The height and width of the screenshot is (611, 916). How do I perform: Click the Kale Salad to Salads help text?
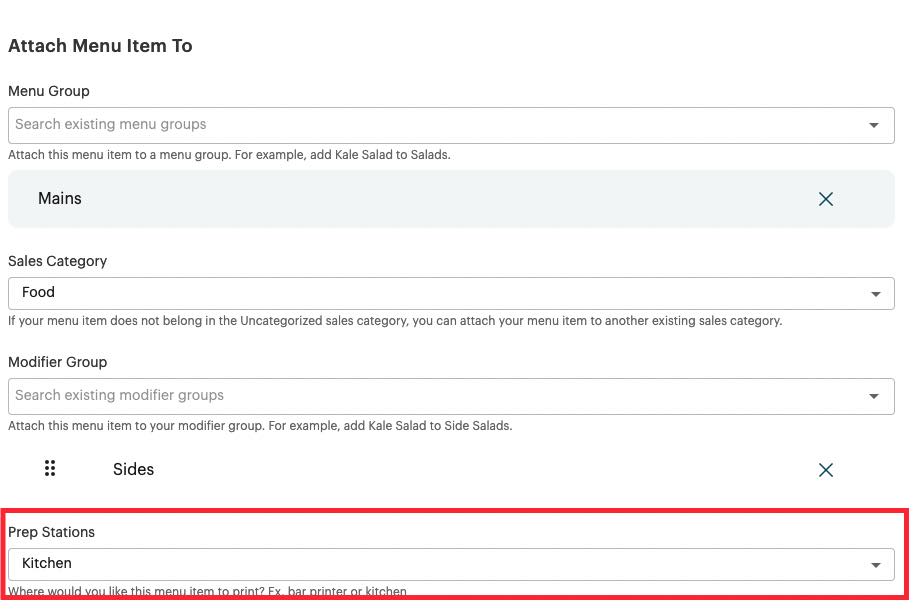(229, 155)
